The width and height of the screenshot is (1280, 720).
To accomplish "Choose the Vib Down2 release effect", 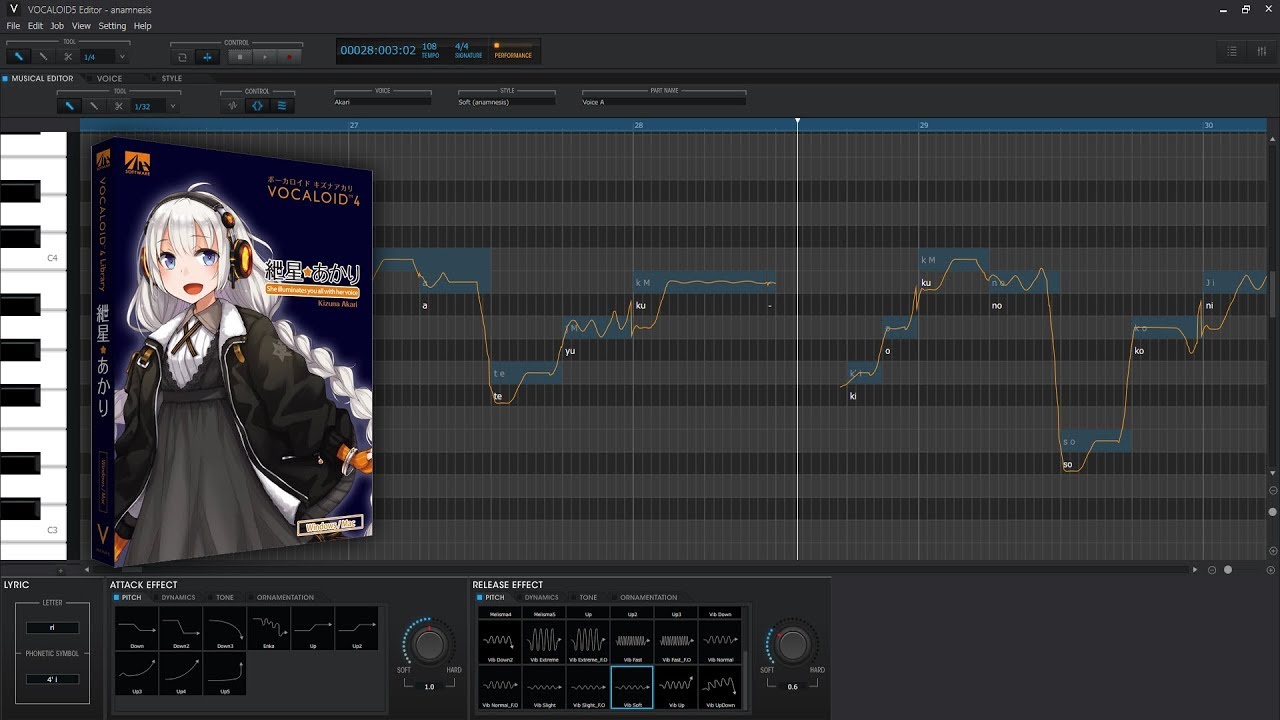I will coord(499,642).
